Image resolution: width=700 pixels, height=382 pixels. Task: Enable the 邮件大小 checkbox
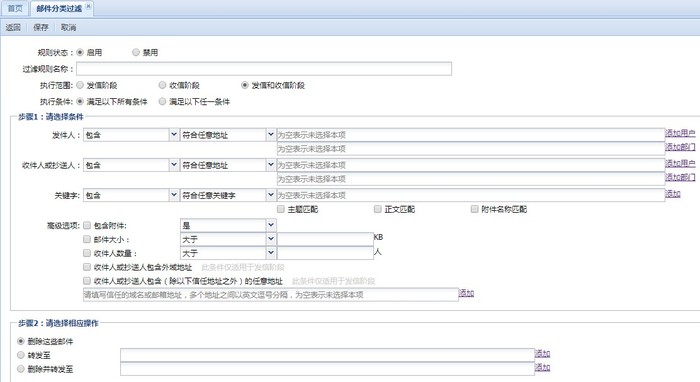pyautogui.click(x=87, y=239)
